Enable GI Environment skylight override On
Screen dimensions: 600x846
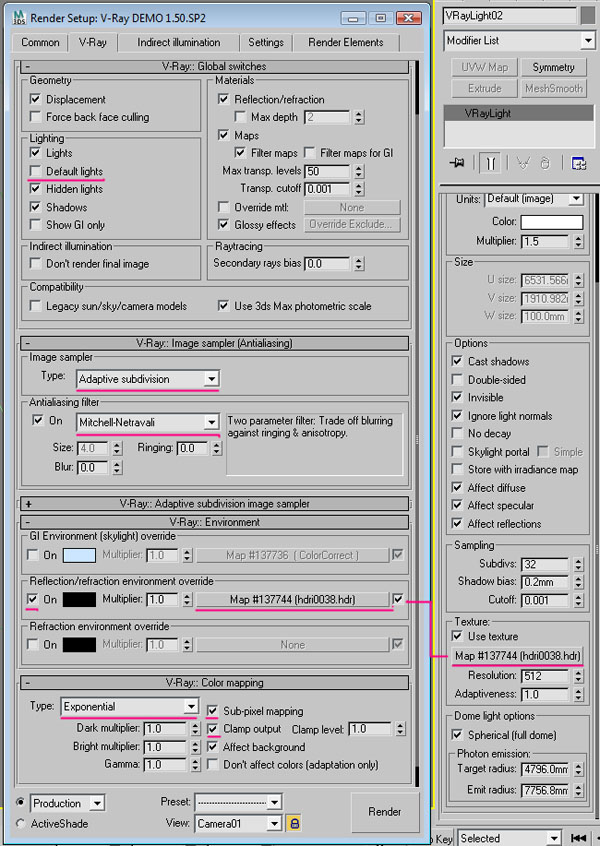click(x=33, y=555)
